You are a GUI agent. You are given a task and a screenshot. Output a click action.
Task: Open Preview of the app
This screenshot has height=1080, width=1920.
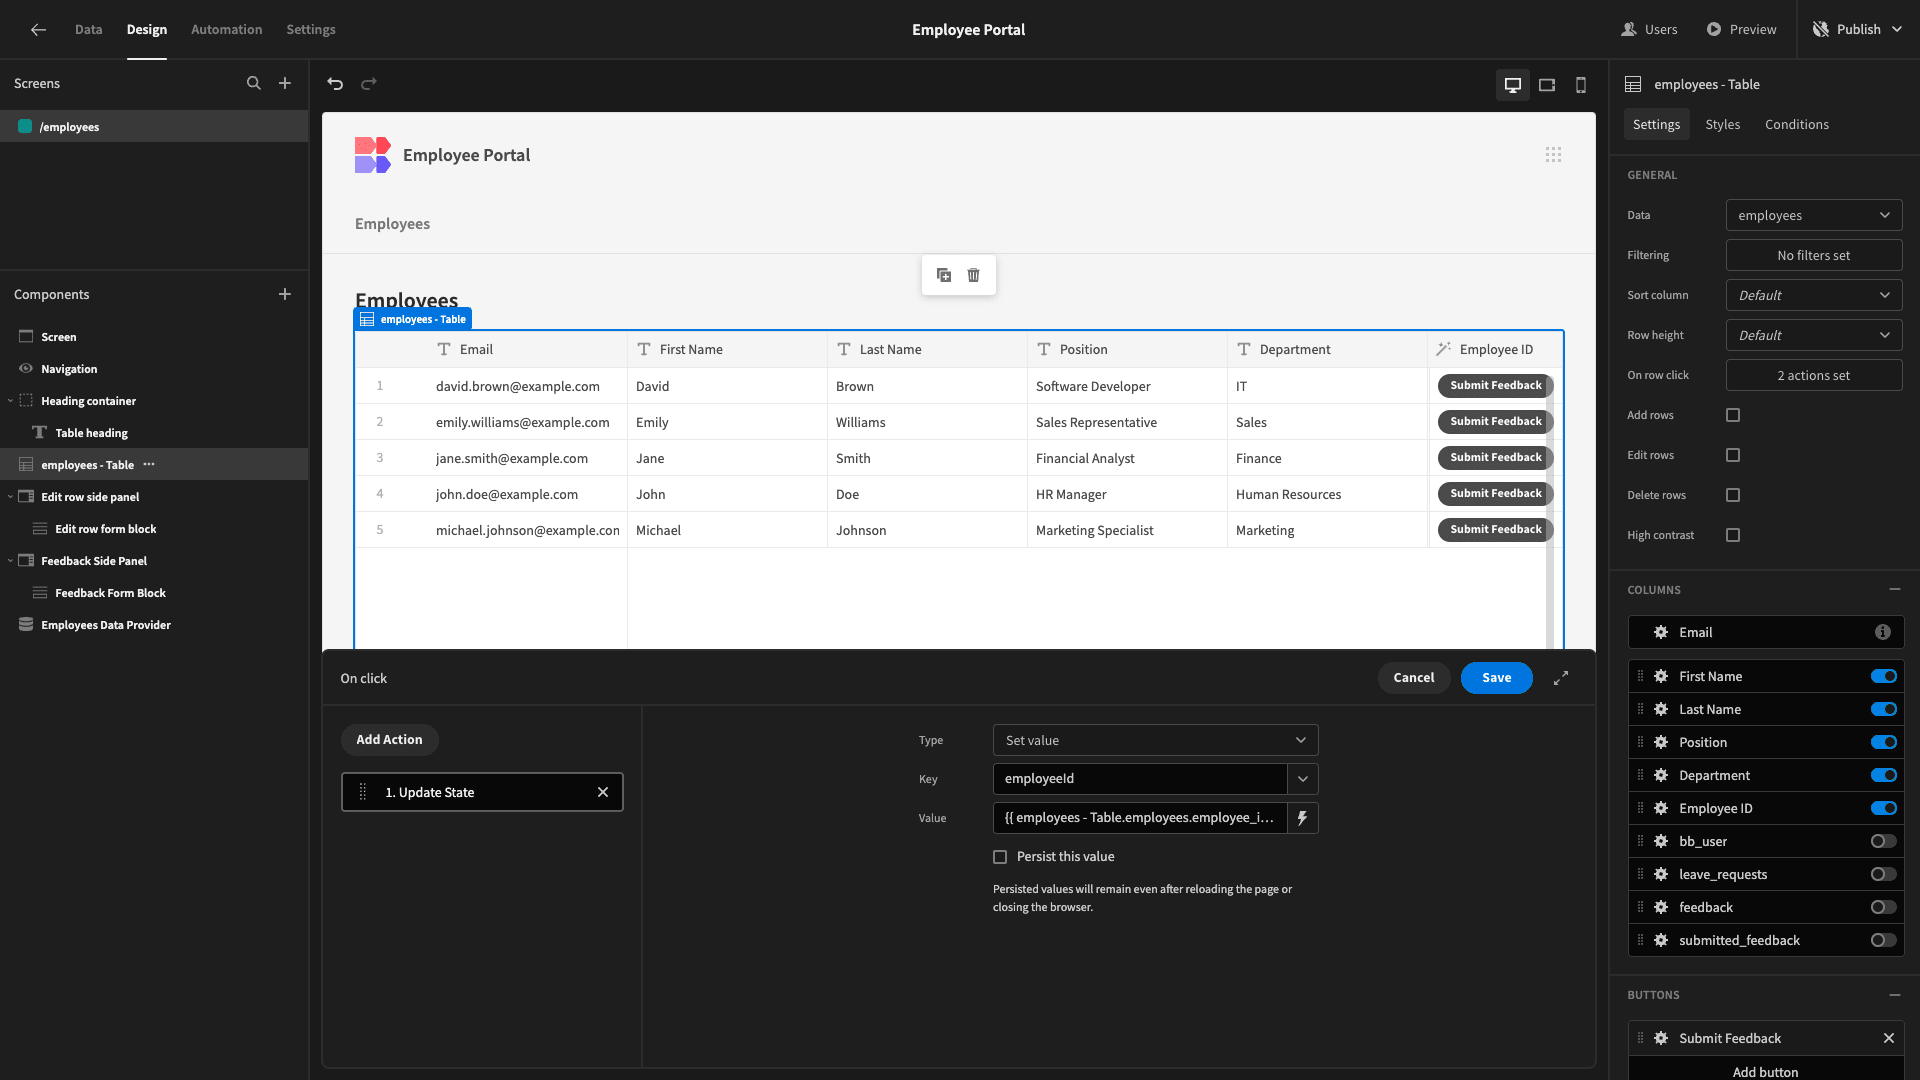(1741, 30)
